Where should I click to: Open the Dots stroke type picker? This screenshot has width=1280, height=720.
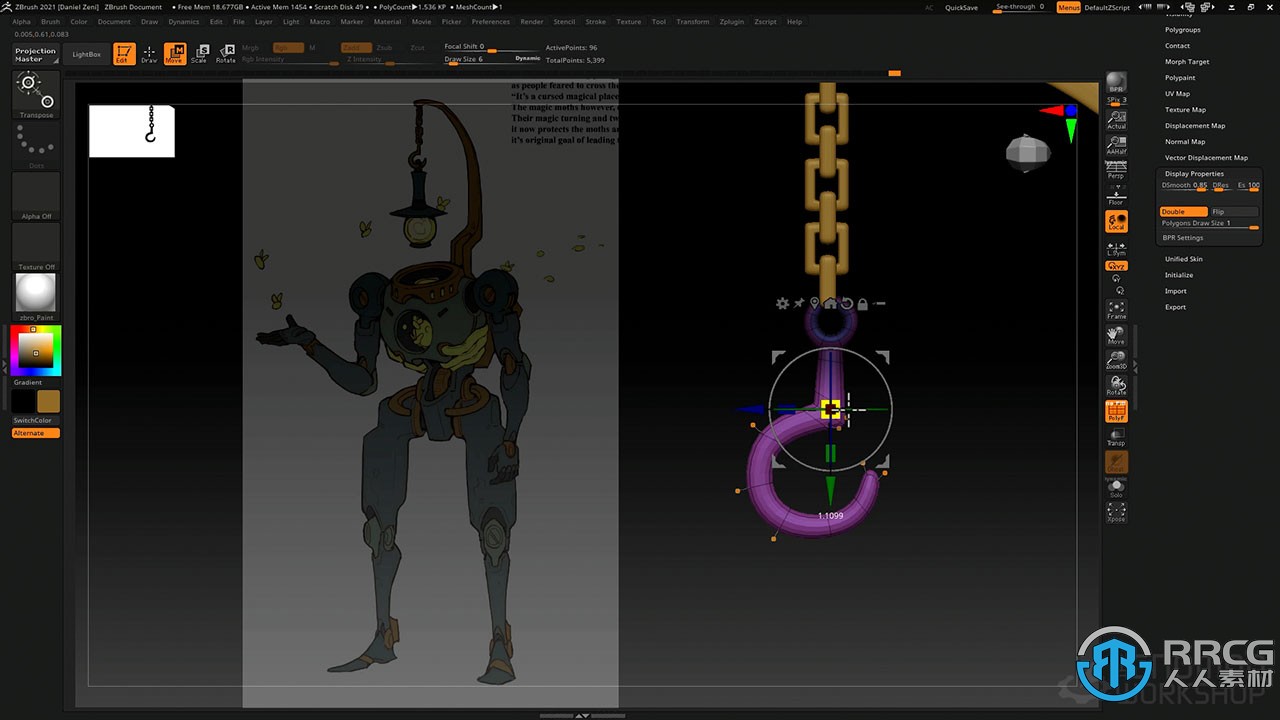click(36, 146)
